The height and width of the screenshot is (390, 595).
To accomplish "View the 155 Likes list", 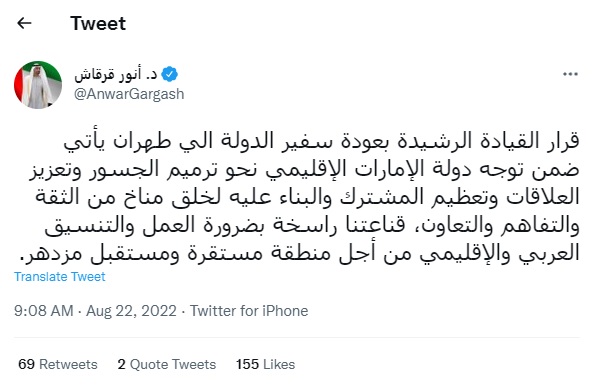I will tap(265, 364).
